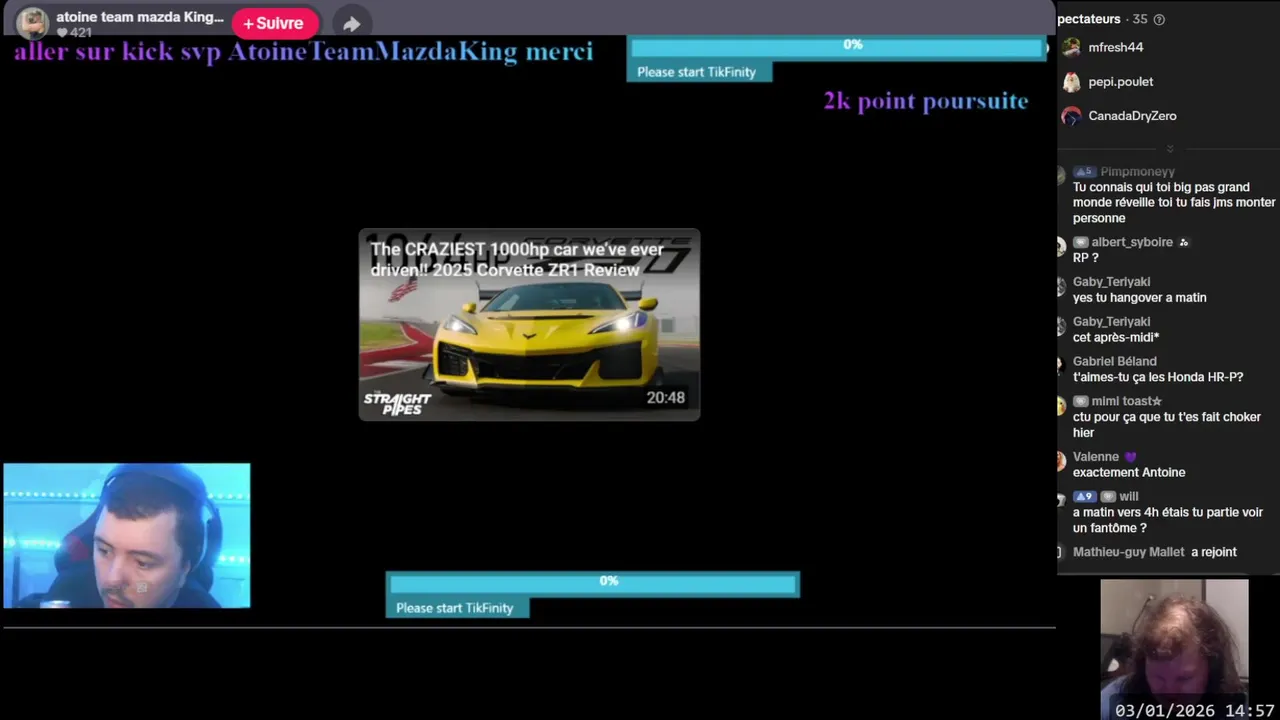The height and width of the screenshot is (720, 1280).
Task: Click the bottom-right facecam window
Action: pyautogui.click(x=1174, y=649)
